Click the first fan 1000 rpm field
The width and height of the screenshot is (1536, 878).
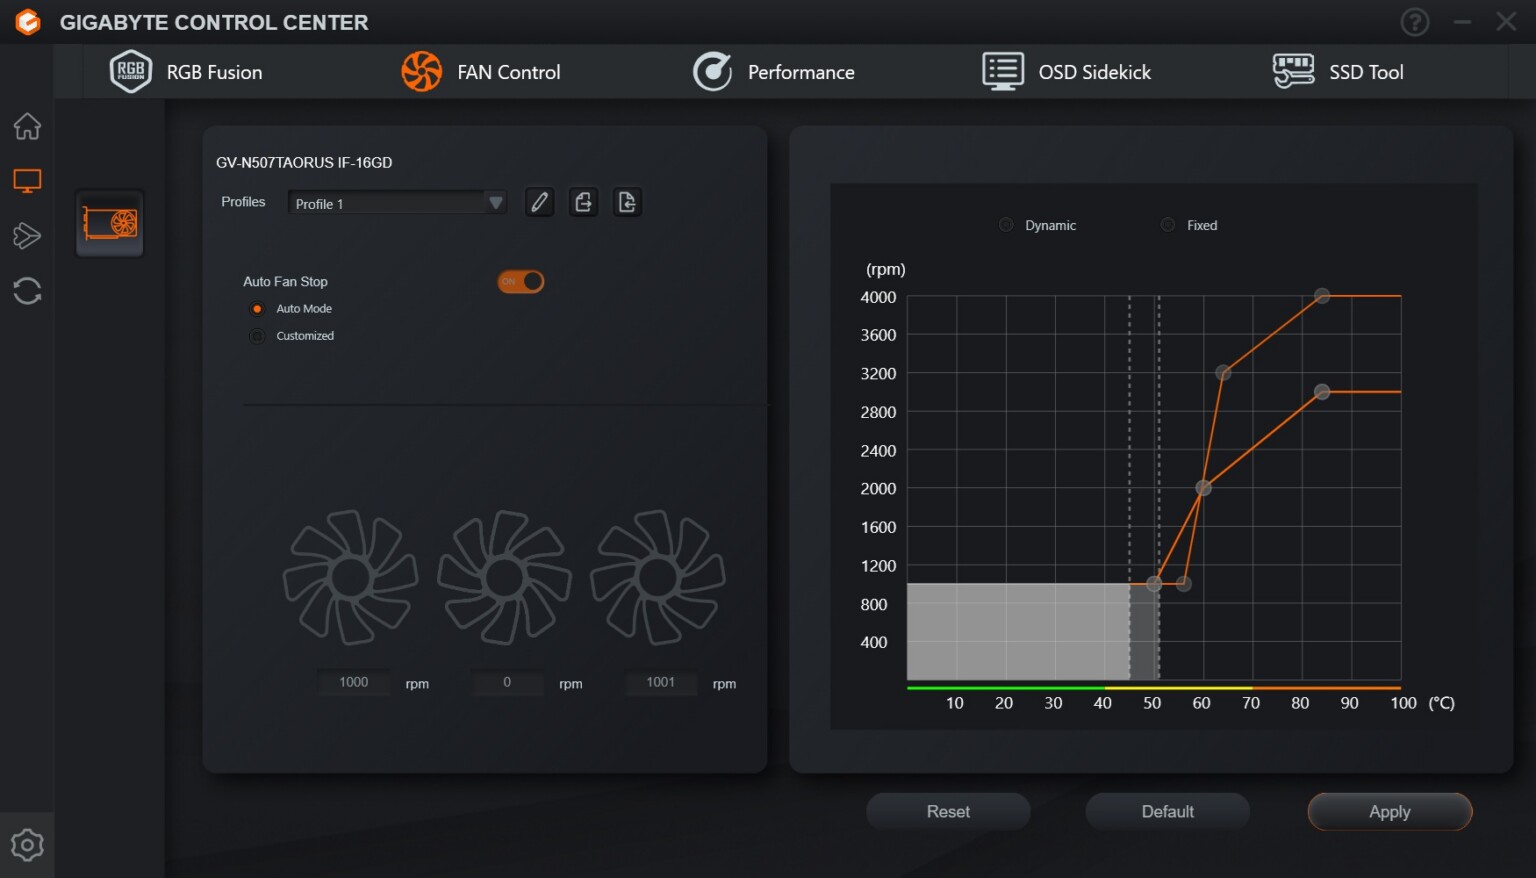point(354,682)
